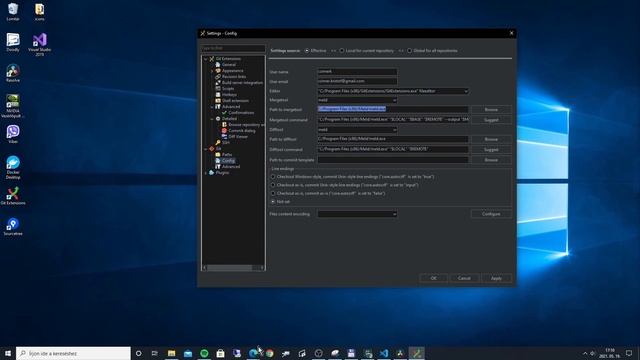Focus the settings filter field
Viewport: 640px width, 360px height.
coord(233,48)
